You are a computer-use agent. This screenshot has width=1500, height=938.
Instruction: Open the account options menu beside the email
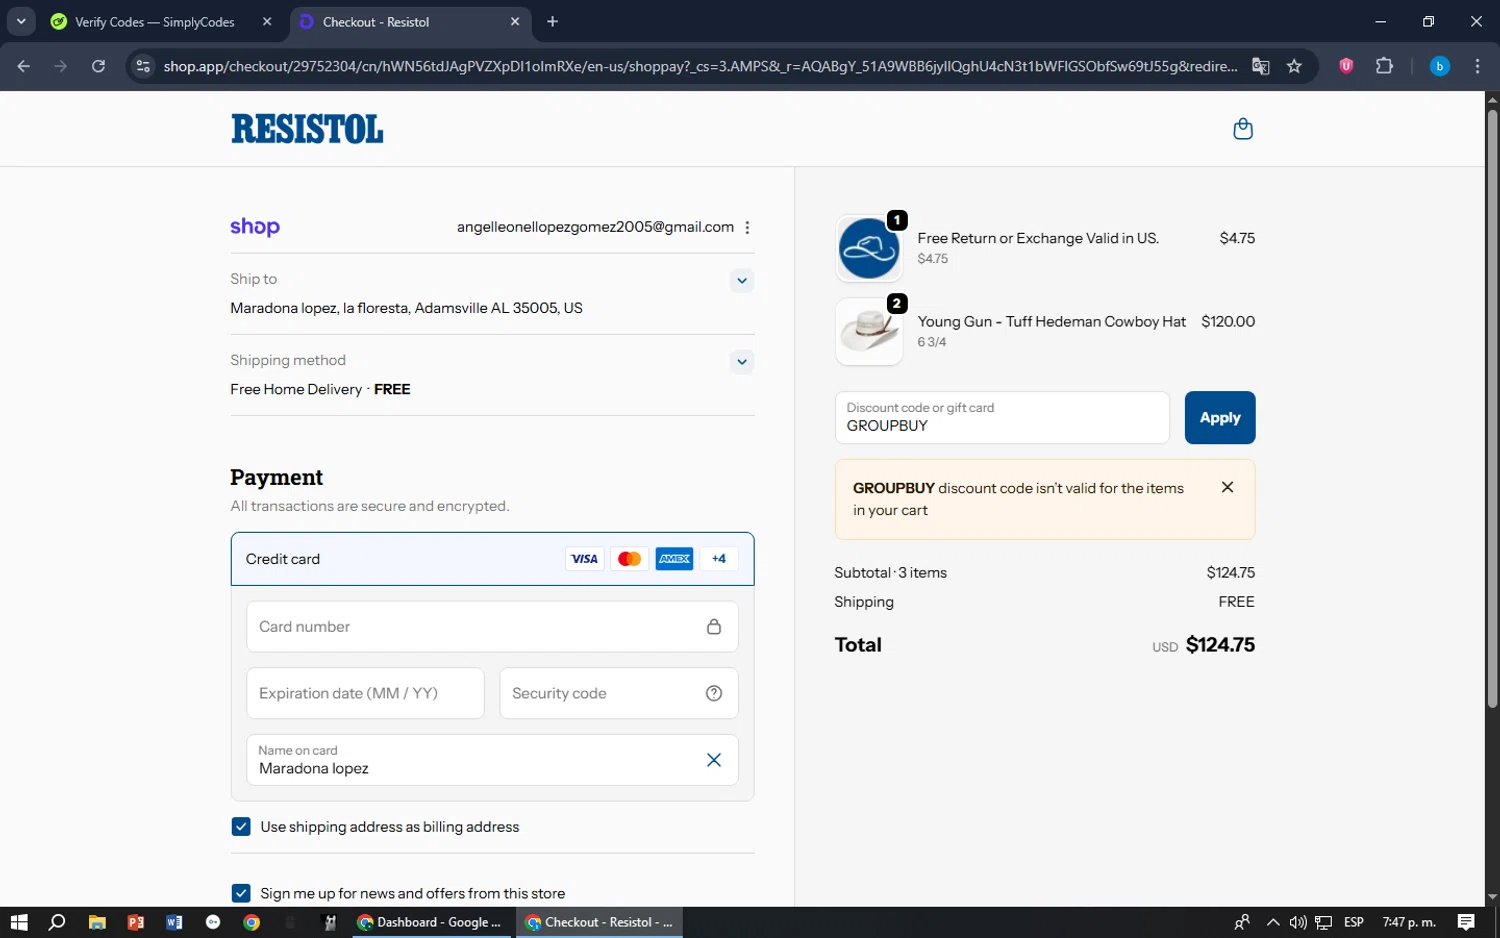[747, 227]
